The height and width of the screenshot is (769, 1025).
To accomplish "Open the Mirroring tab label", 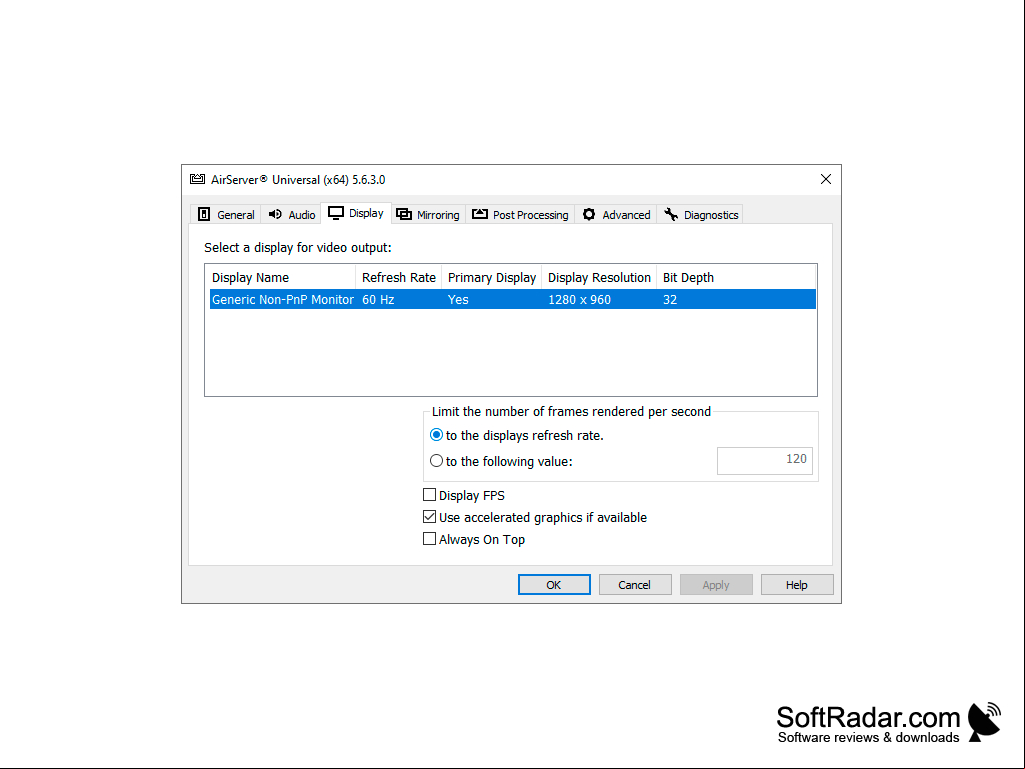I will tap(438, 215).
